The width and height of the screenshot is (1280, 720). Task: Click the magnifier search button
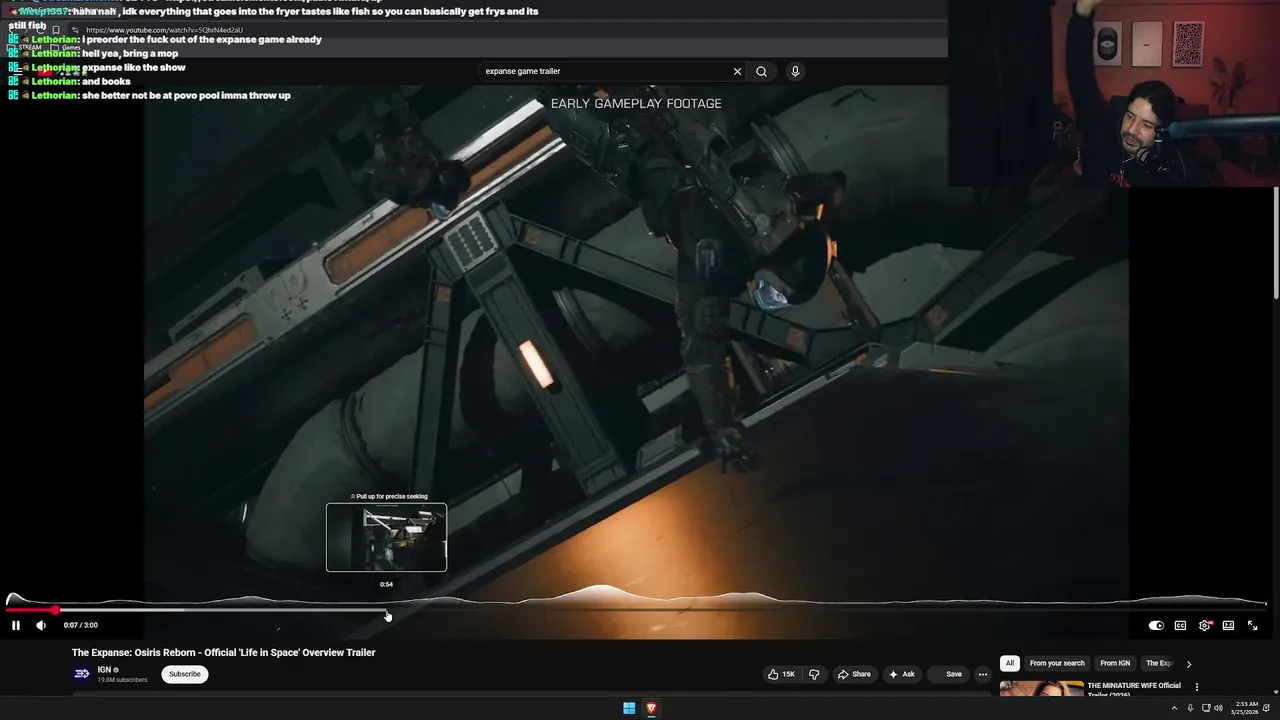(x=761, y=71)
